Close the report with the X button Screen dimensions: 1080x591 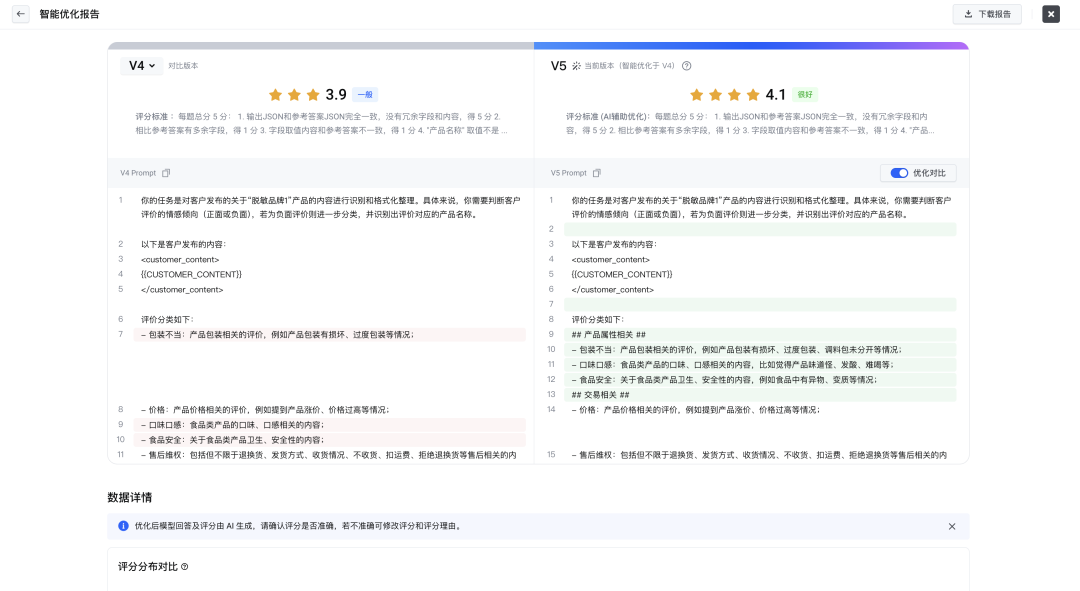coord(1050,14)
